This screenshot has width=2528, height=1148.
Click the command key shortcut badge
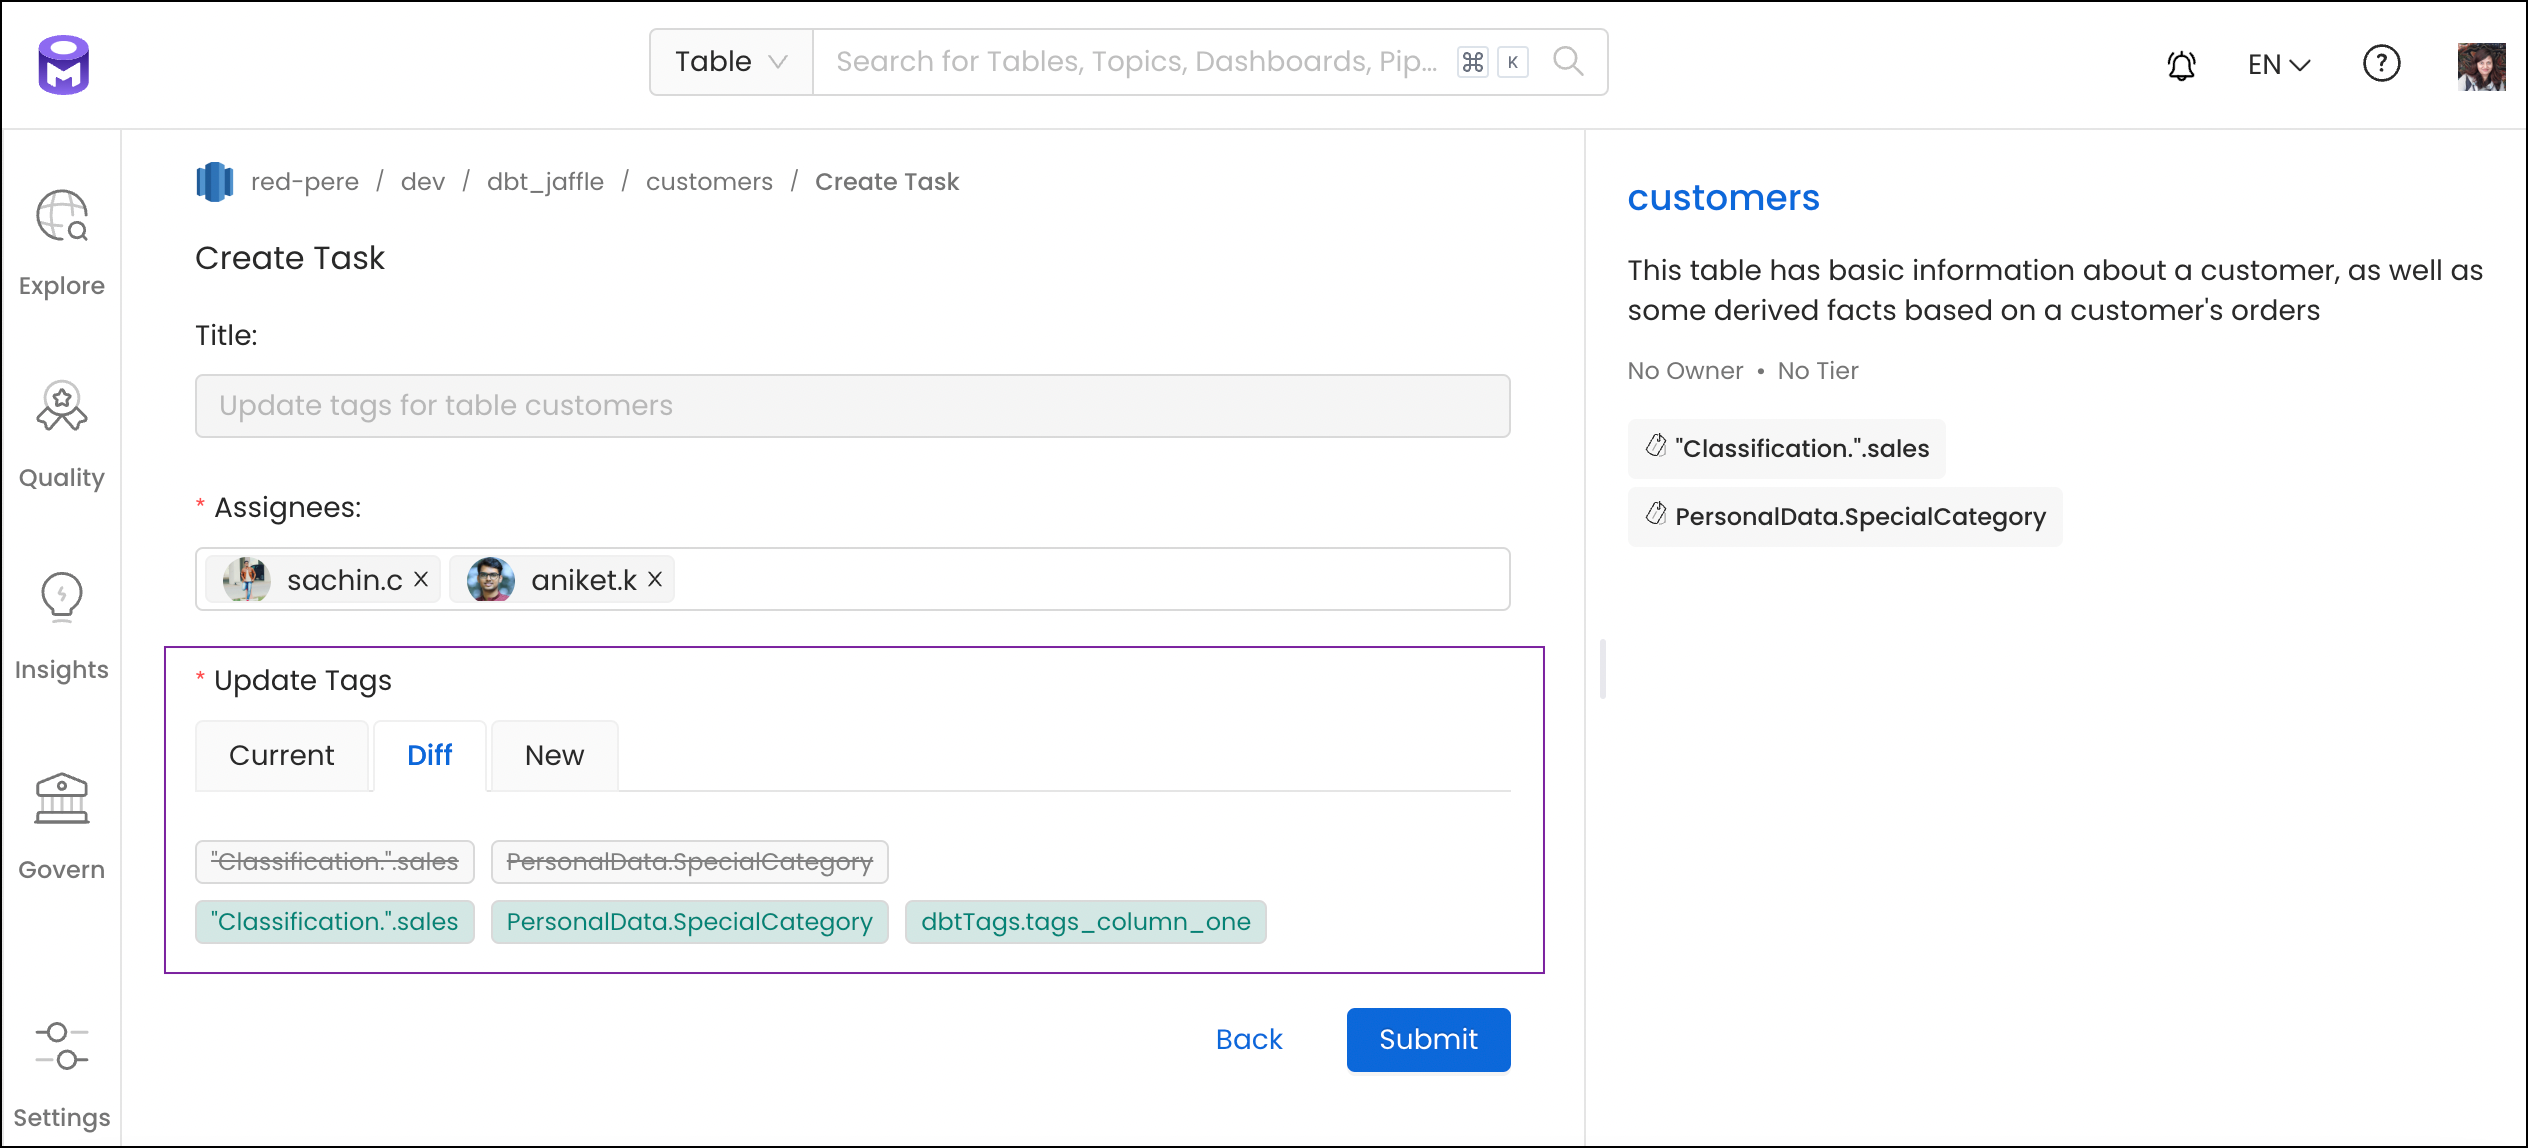(1472, 62)
